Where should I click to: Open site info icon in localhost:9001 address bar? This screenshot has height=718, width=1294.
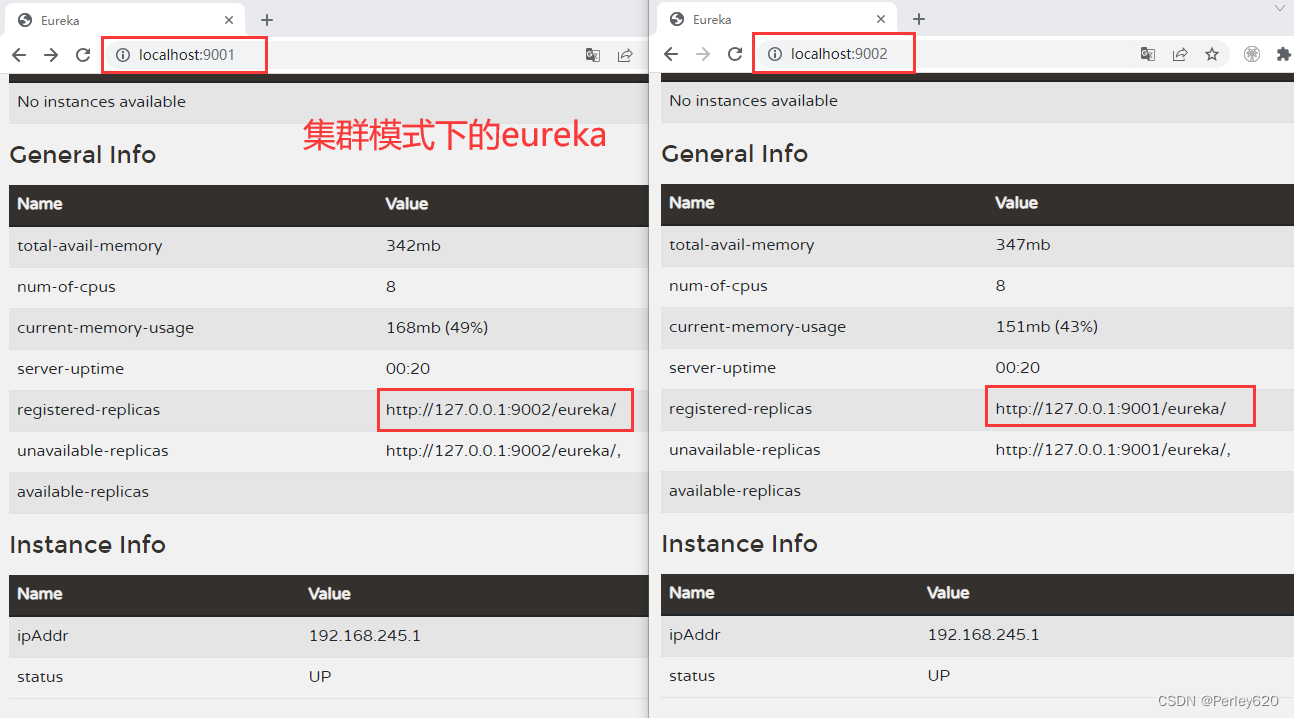click(123, 55)
